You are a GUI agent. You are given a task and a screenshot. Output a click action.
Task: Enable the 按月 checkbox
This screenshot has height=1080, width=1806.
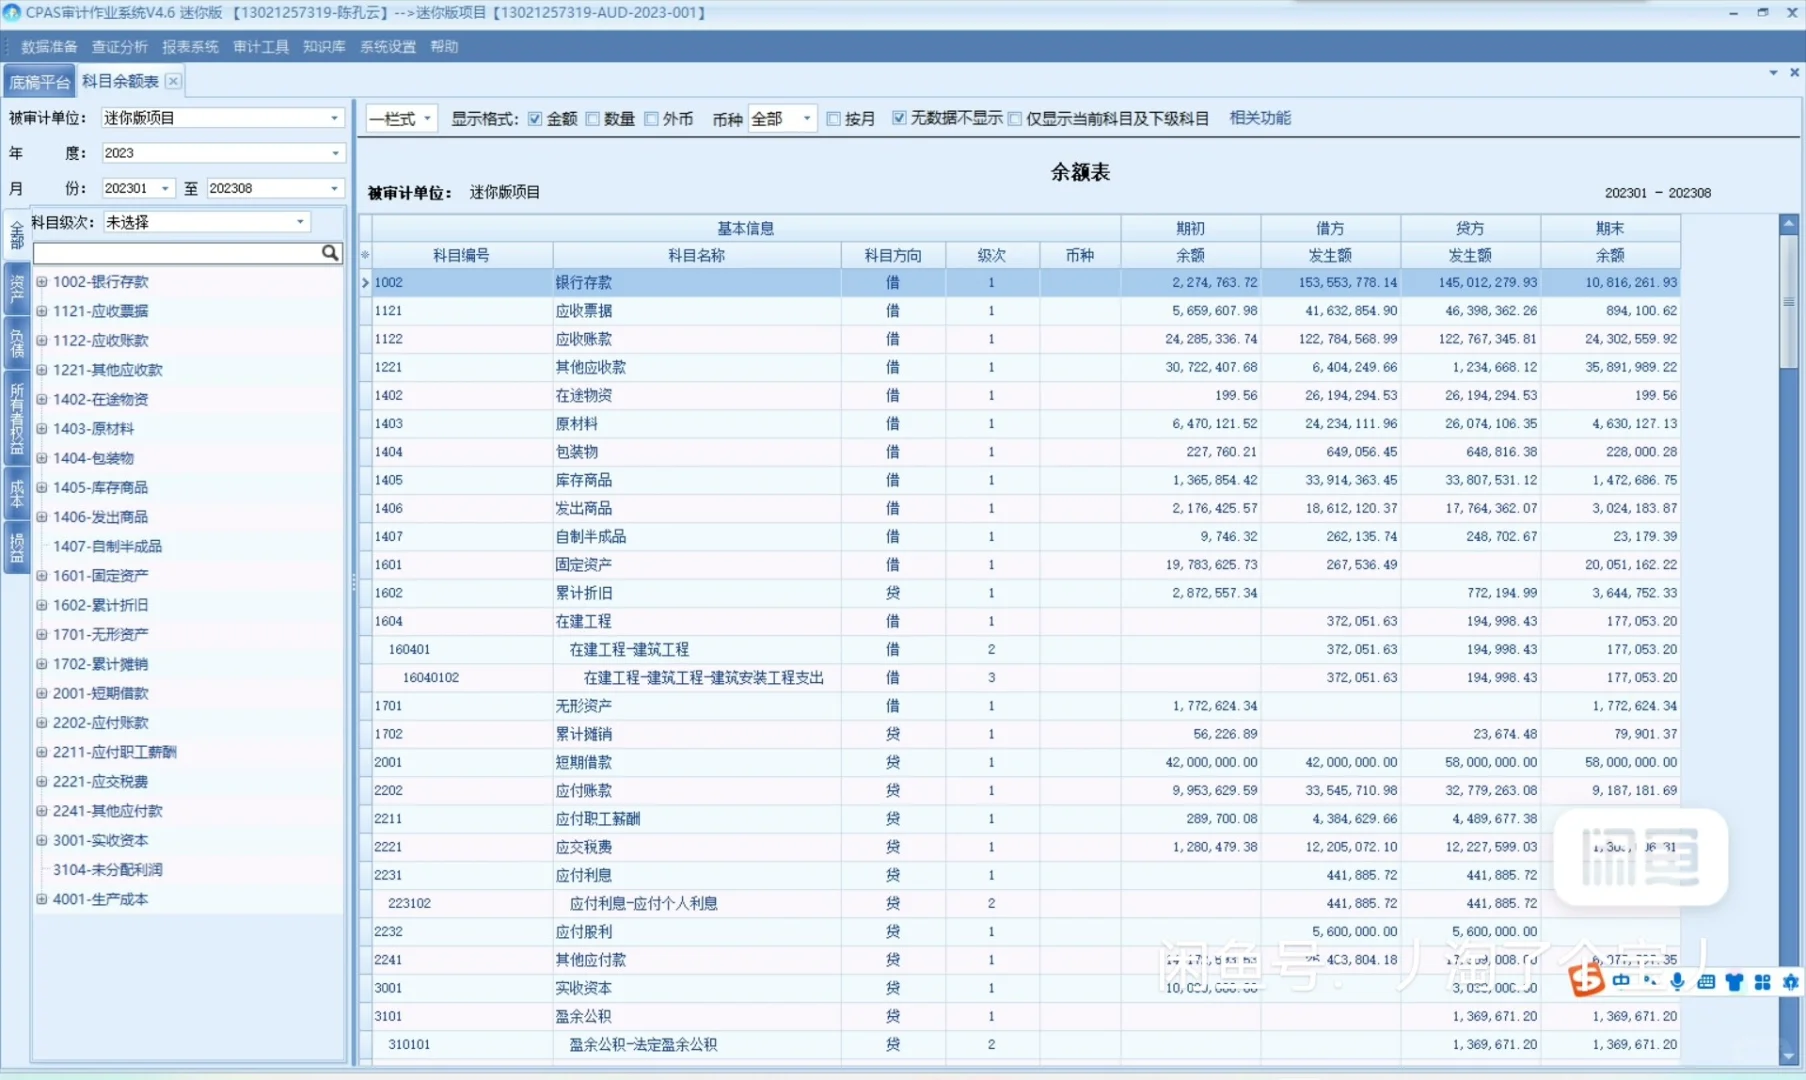pos(834,118)
